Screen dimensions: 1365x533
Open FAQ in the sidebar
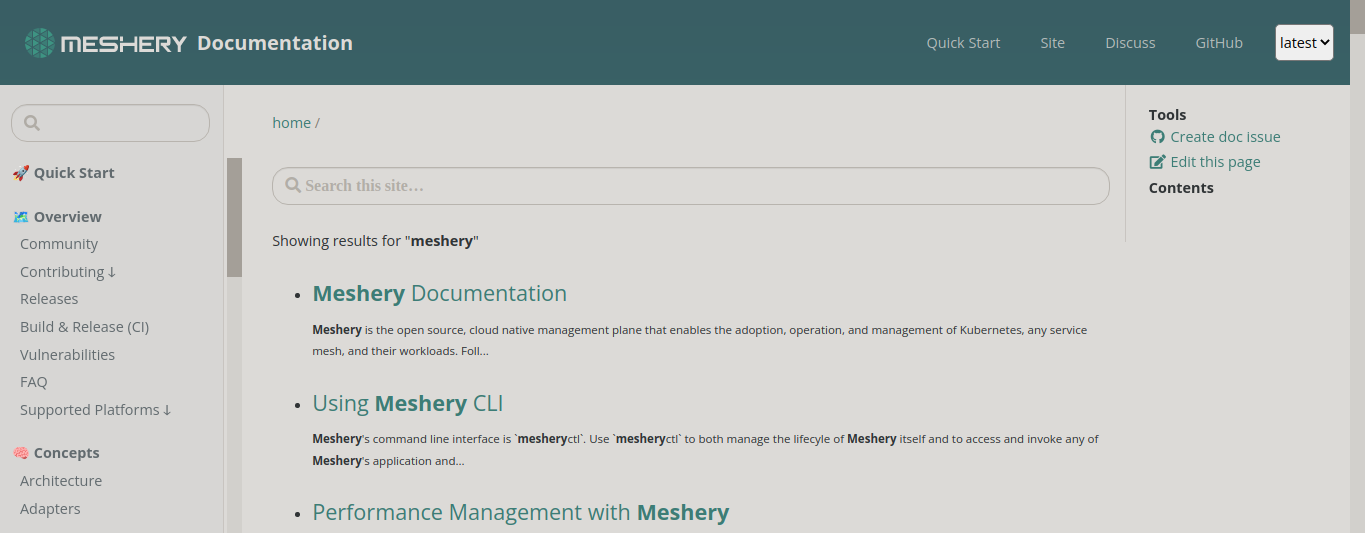pyautogui.click(x=34, y=382)
